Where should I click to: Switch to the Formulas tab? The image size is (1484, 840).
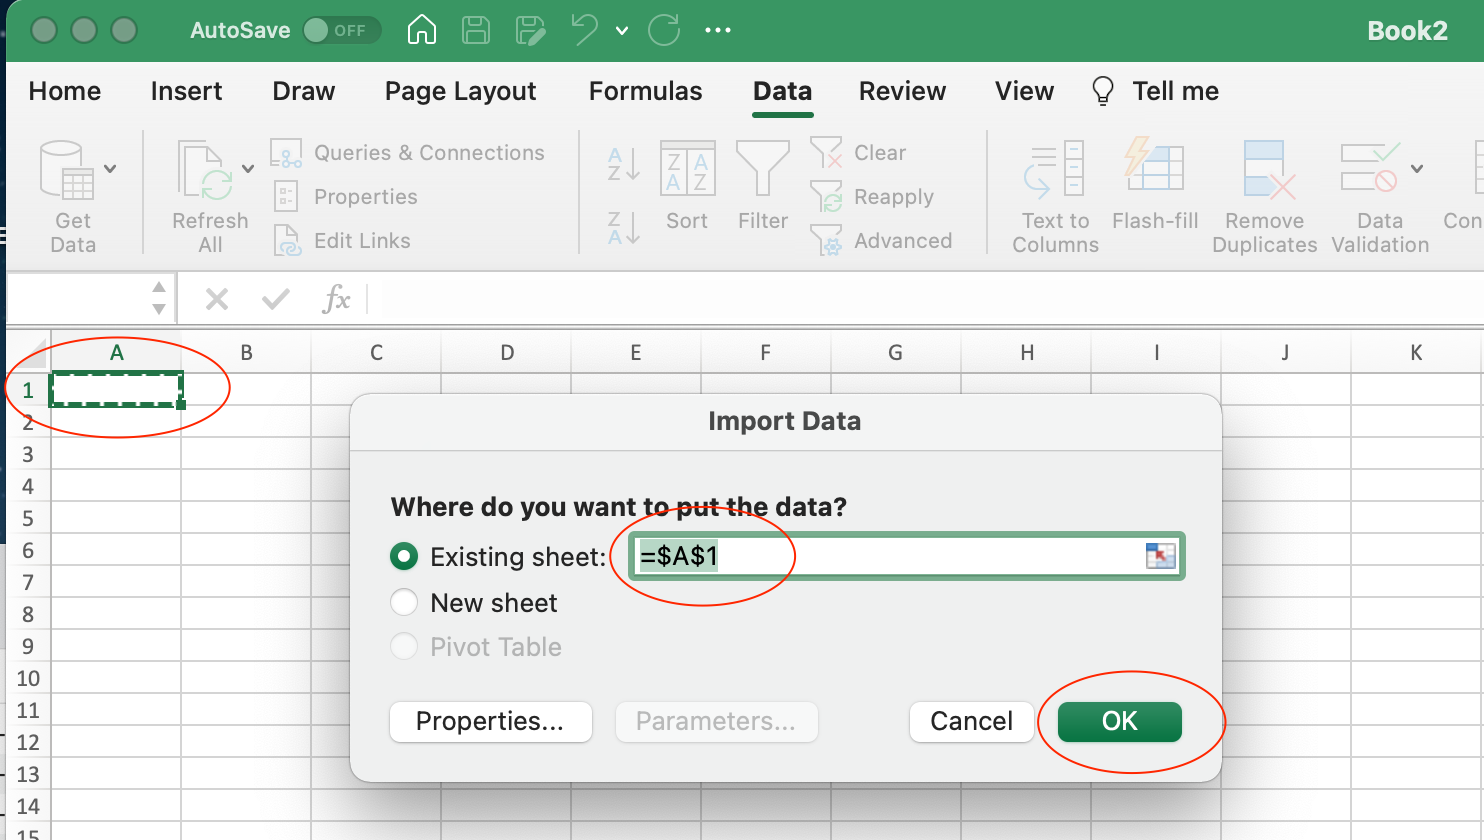tap(645, 91)
